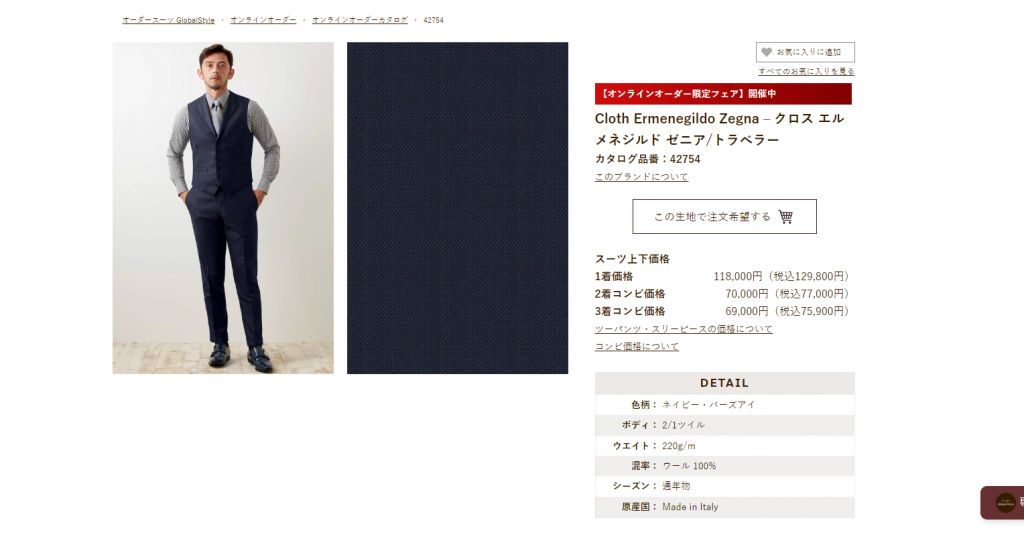
Task: Enlarge the model suit photo
Action: pos(223,208)
